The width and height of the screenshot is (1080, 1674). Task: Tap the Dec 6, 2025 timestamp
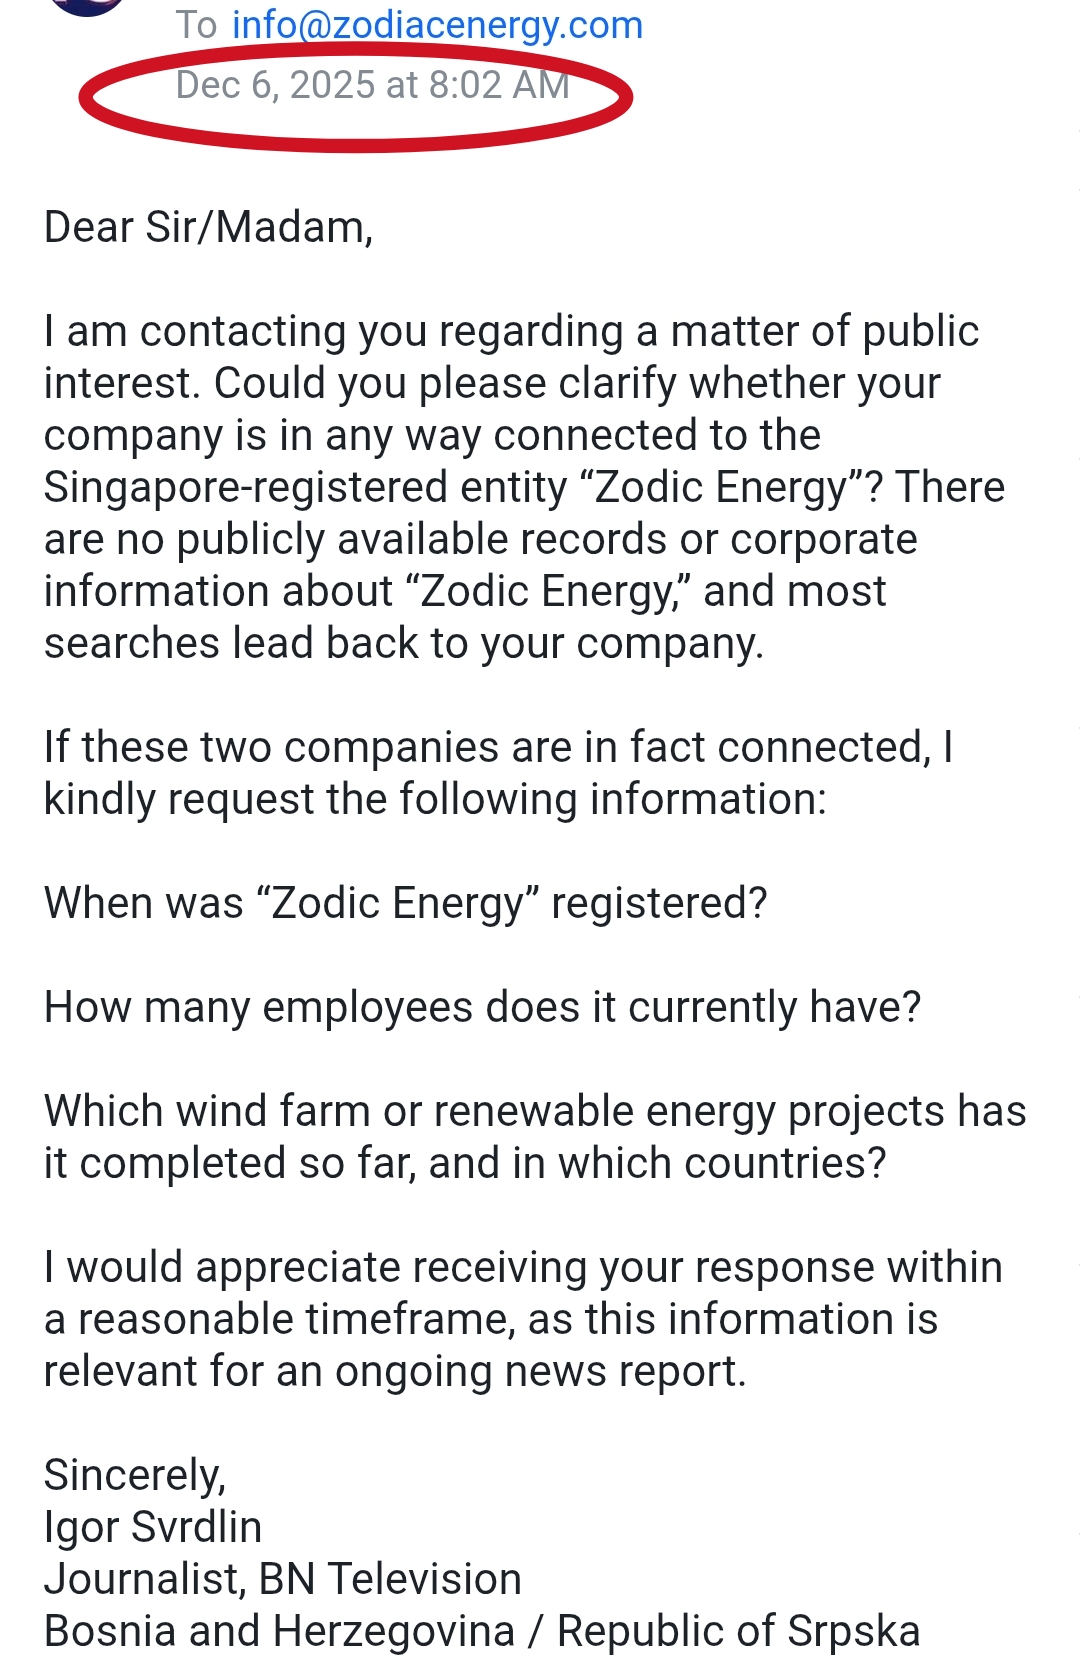[372, 85]
